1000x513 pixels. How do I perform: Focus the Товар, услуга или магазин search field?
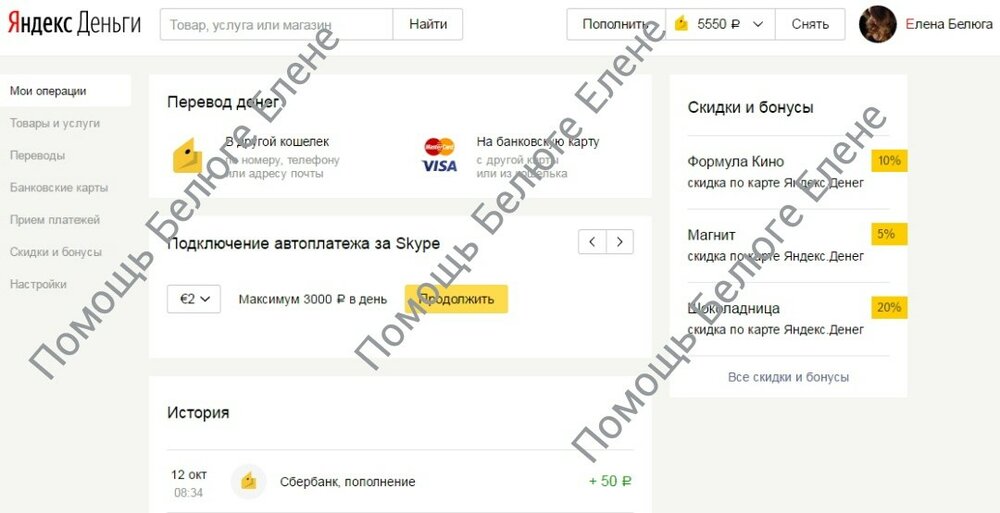click(277, 24)
